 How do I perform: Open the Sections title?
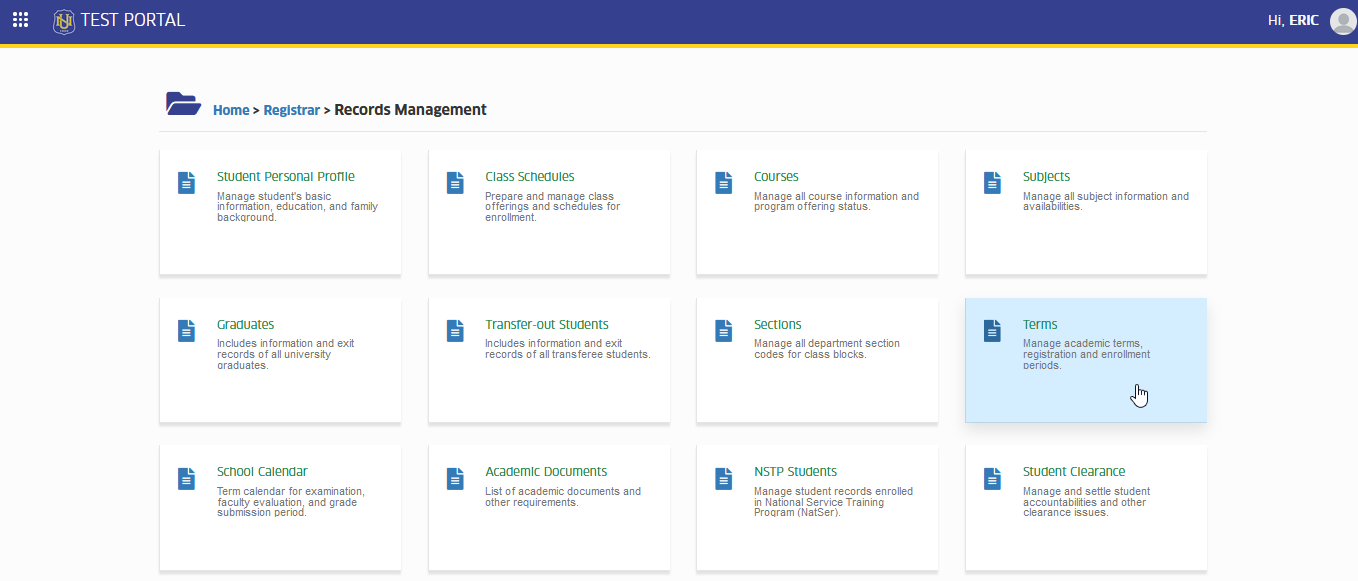pyautogui.click(x=778, y=325)
